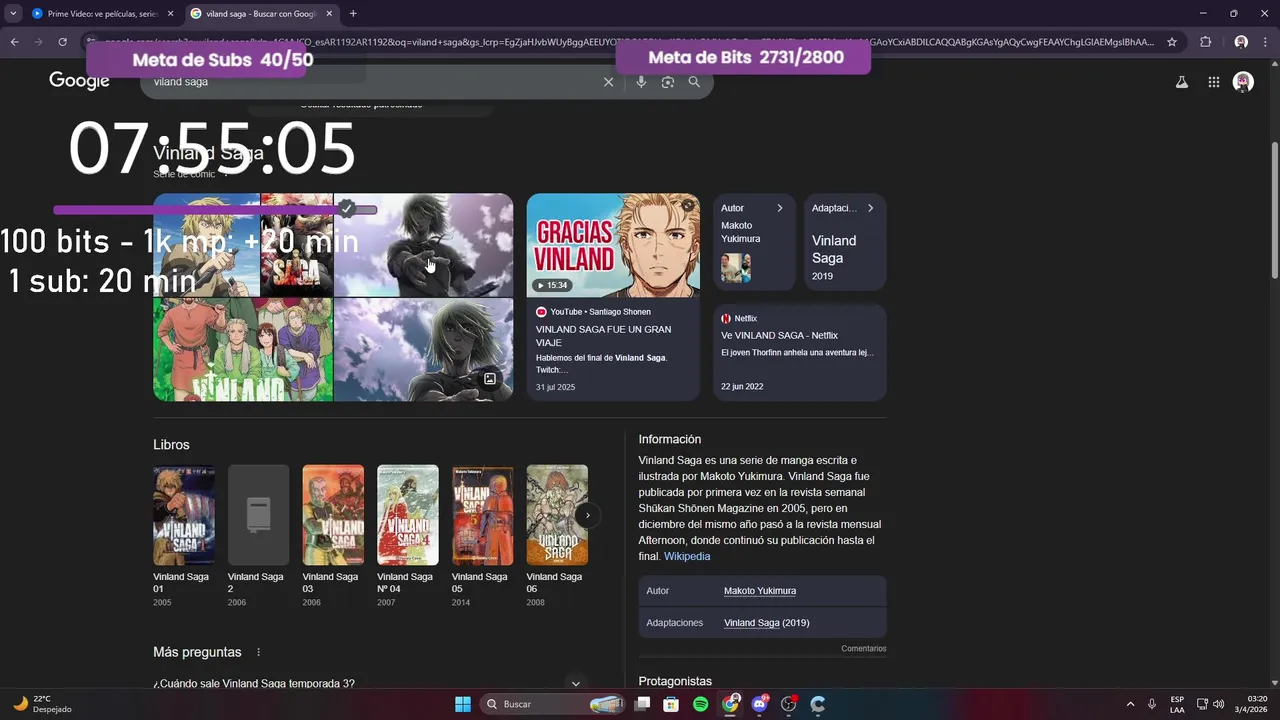1280x720 pixels.
Task: Open the Más preguntas three-dot menu
Action: tap(258, 652)
